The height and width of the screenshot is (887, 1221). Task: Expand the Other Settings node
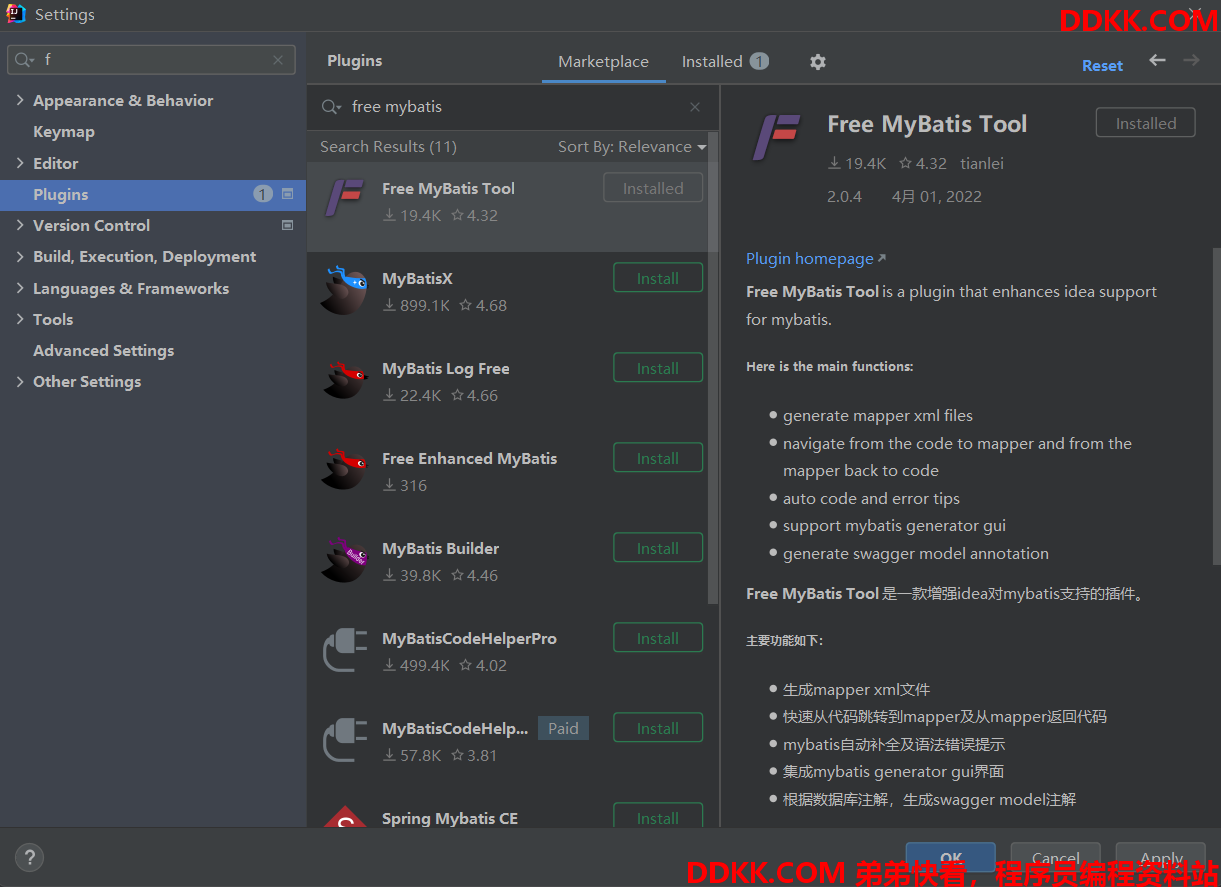click(x=20, y=381)
